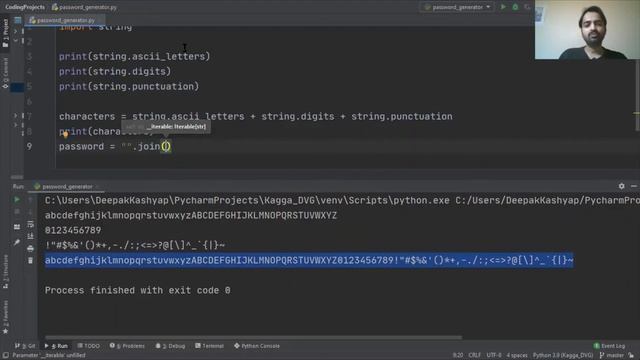
Task: Click the warning stripe marker on the editor scrollbar
Action: [637, 113]
